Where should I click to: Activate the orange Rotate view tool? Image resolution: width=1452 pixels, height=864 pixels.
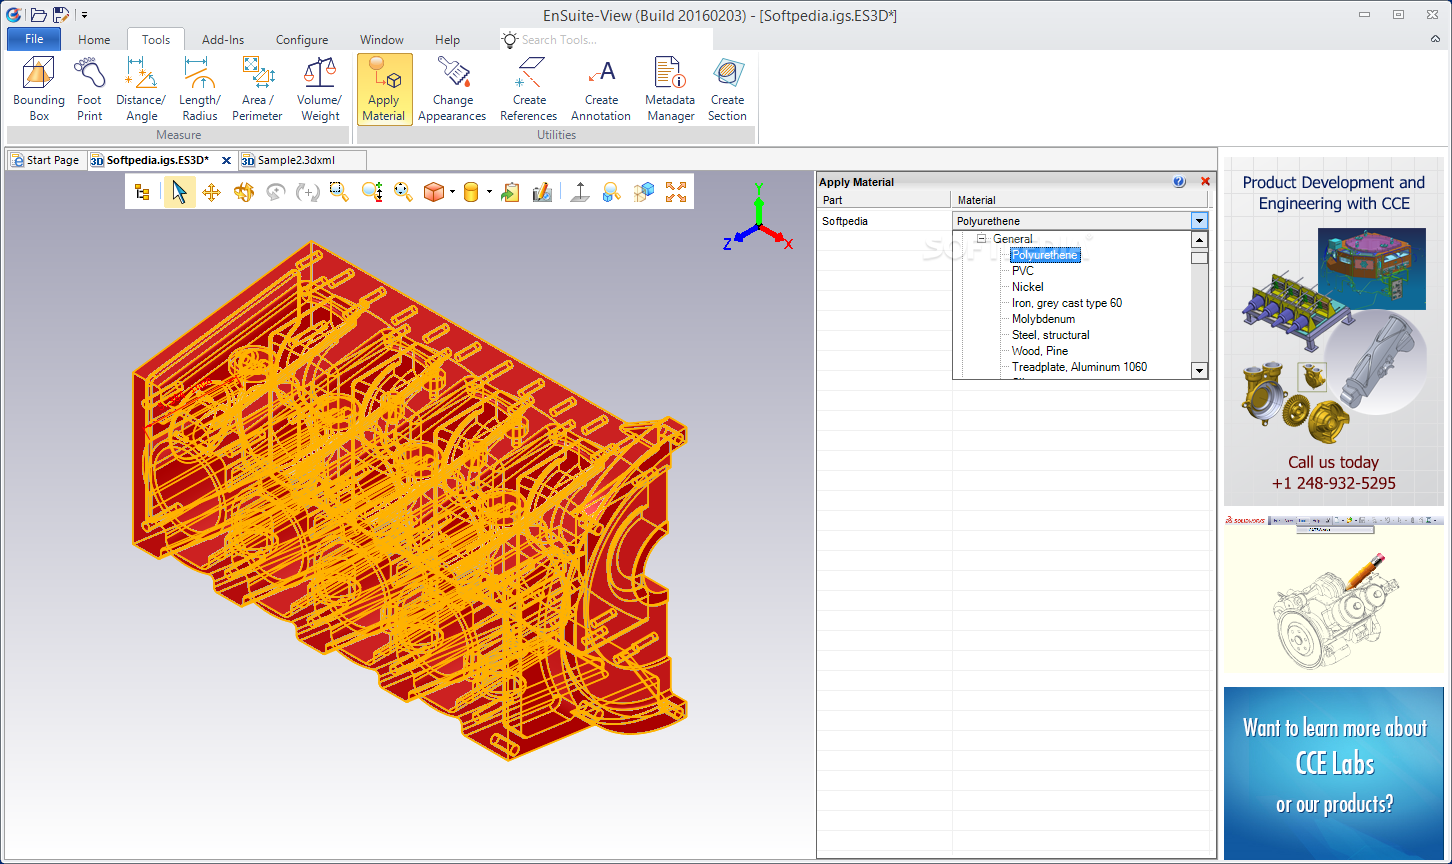(x=243, y=192)
